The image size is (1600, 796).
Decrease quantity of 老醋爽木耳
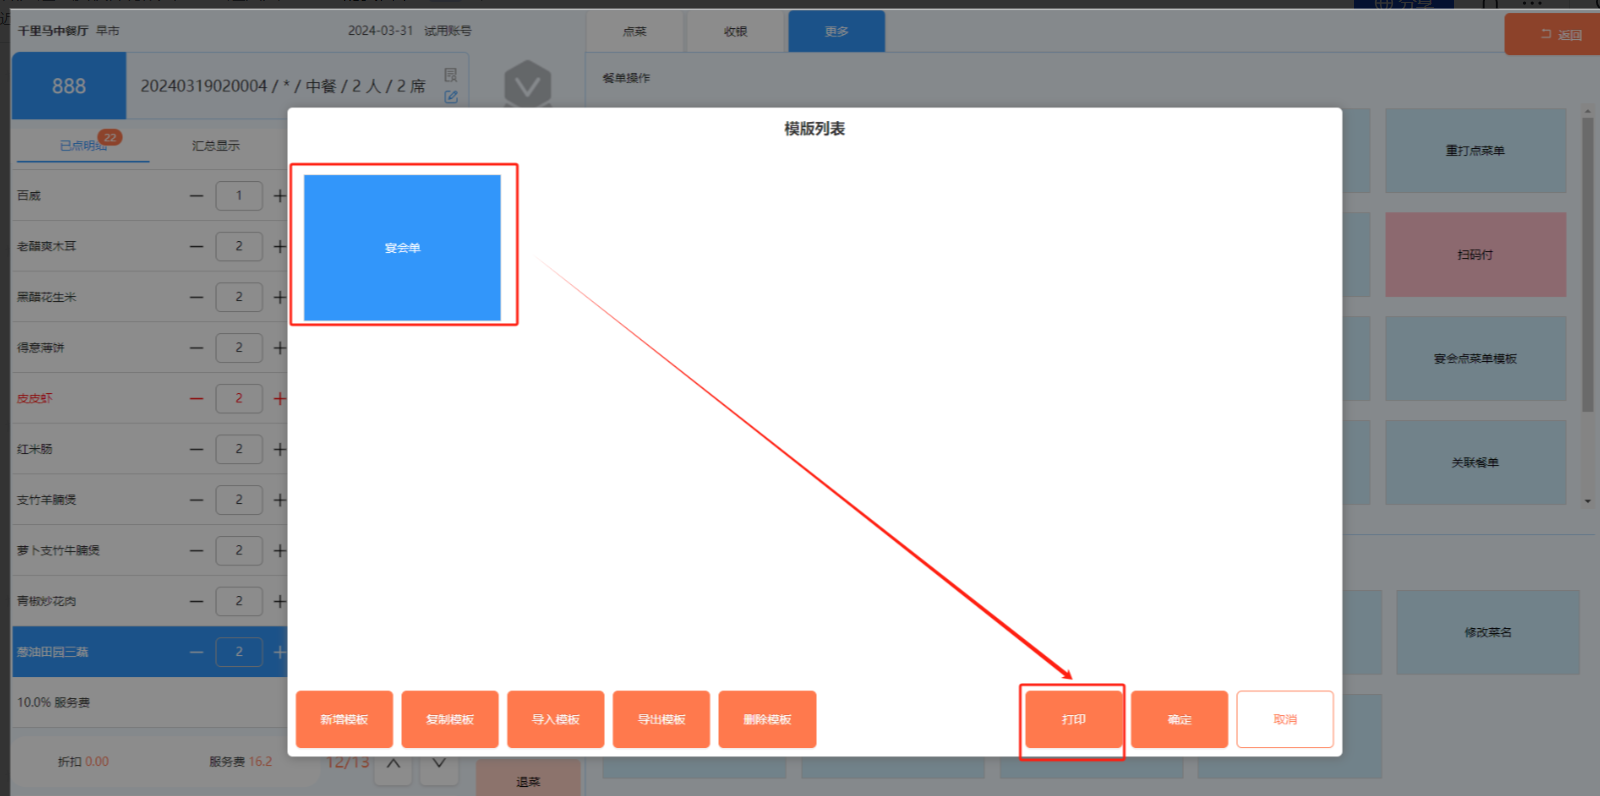(196, 246)
